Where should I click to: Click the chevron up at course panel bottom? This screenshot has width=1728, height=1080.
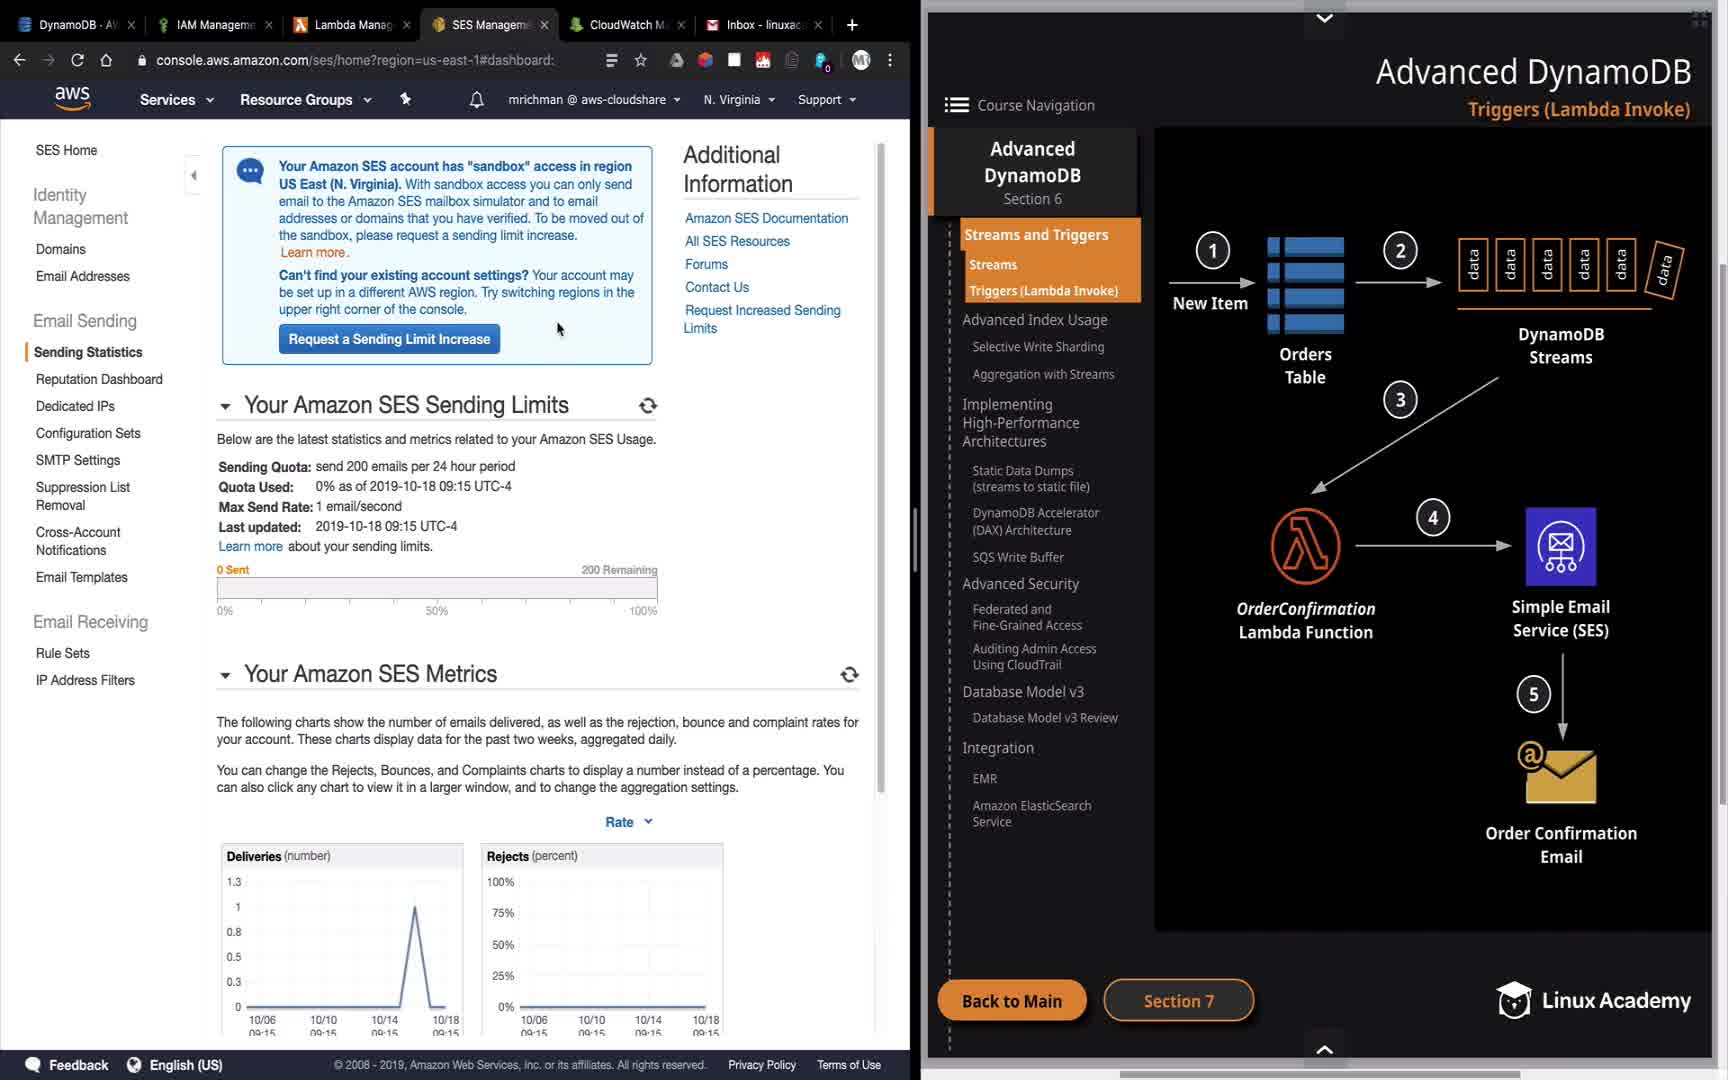point(1324,1049)
